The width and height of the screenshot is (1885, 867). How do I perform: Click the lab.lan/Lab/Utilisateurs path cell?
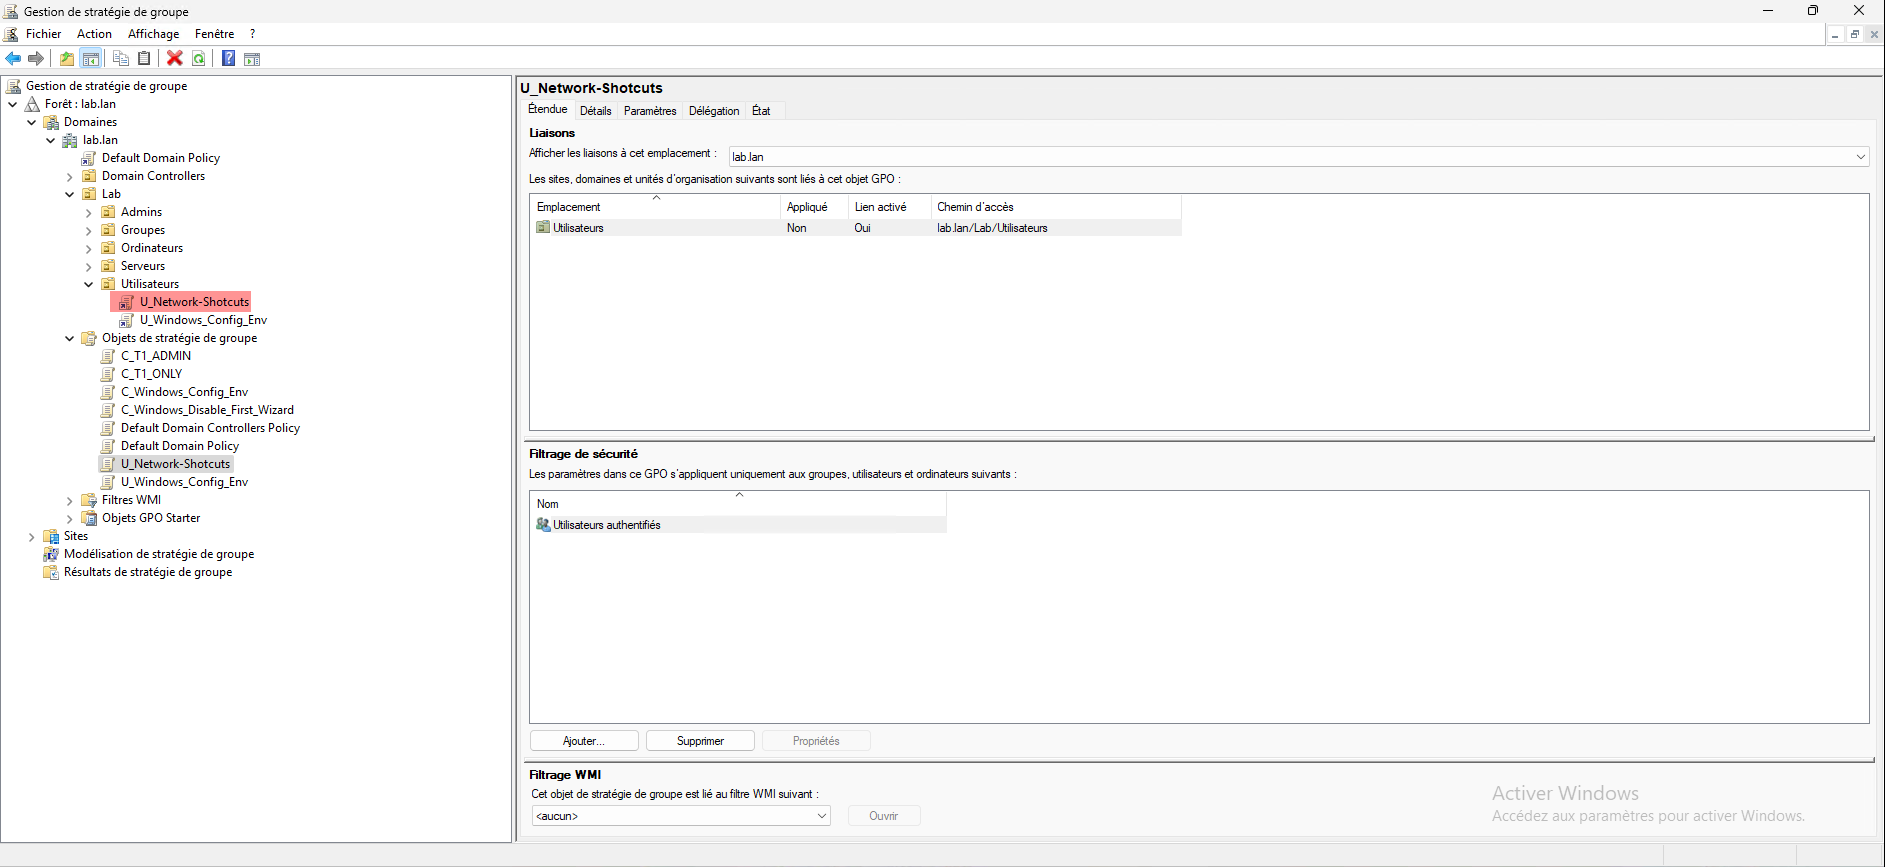tap(992, 228)
